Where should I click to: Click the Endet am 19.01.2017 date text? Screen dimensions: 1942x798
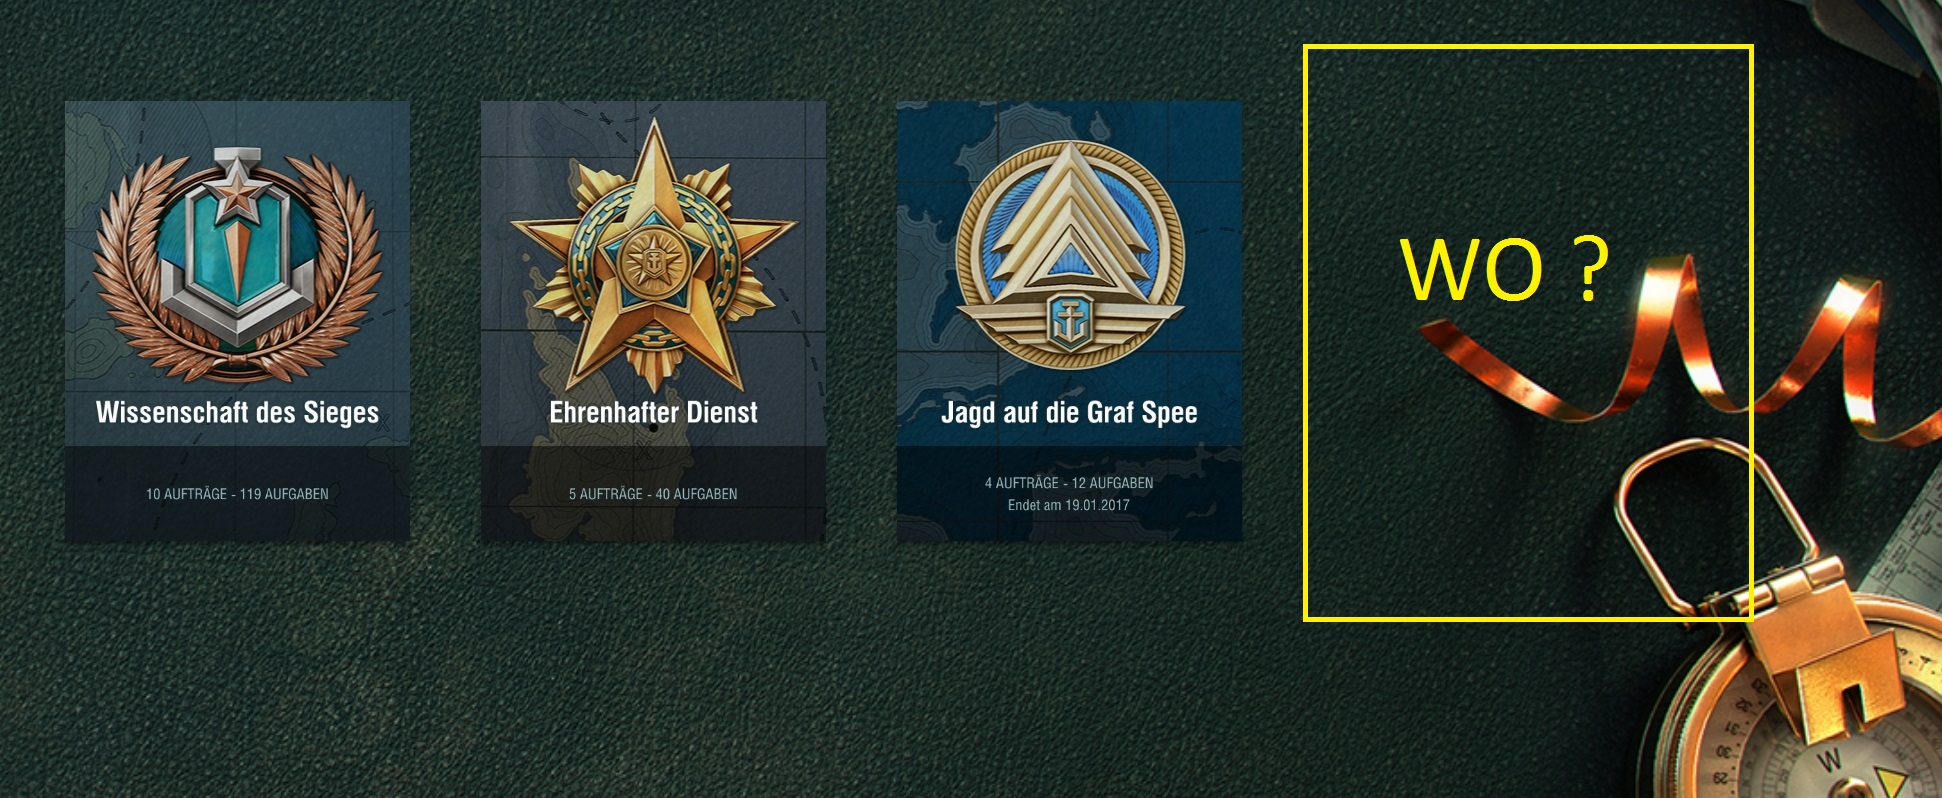click(1069, 505)
